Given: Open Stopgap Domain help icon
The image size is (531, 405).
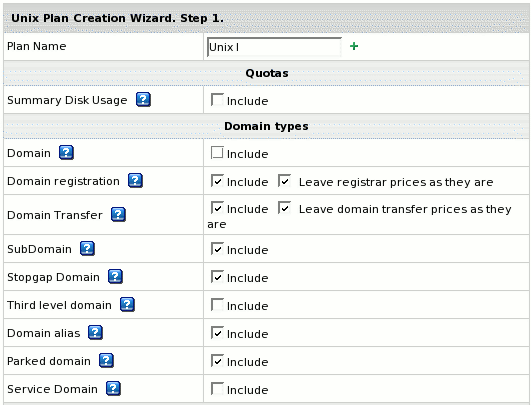Looking at the screenshot, I should coord(115,277).
